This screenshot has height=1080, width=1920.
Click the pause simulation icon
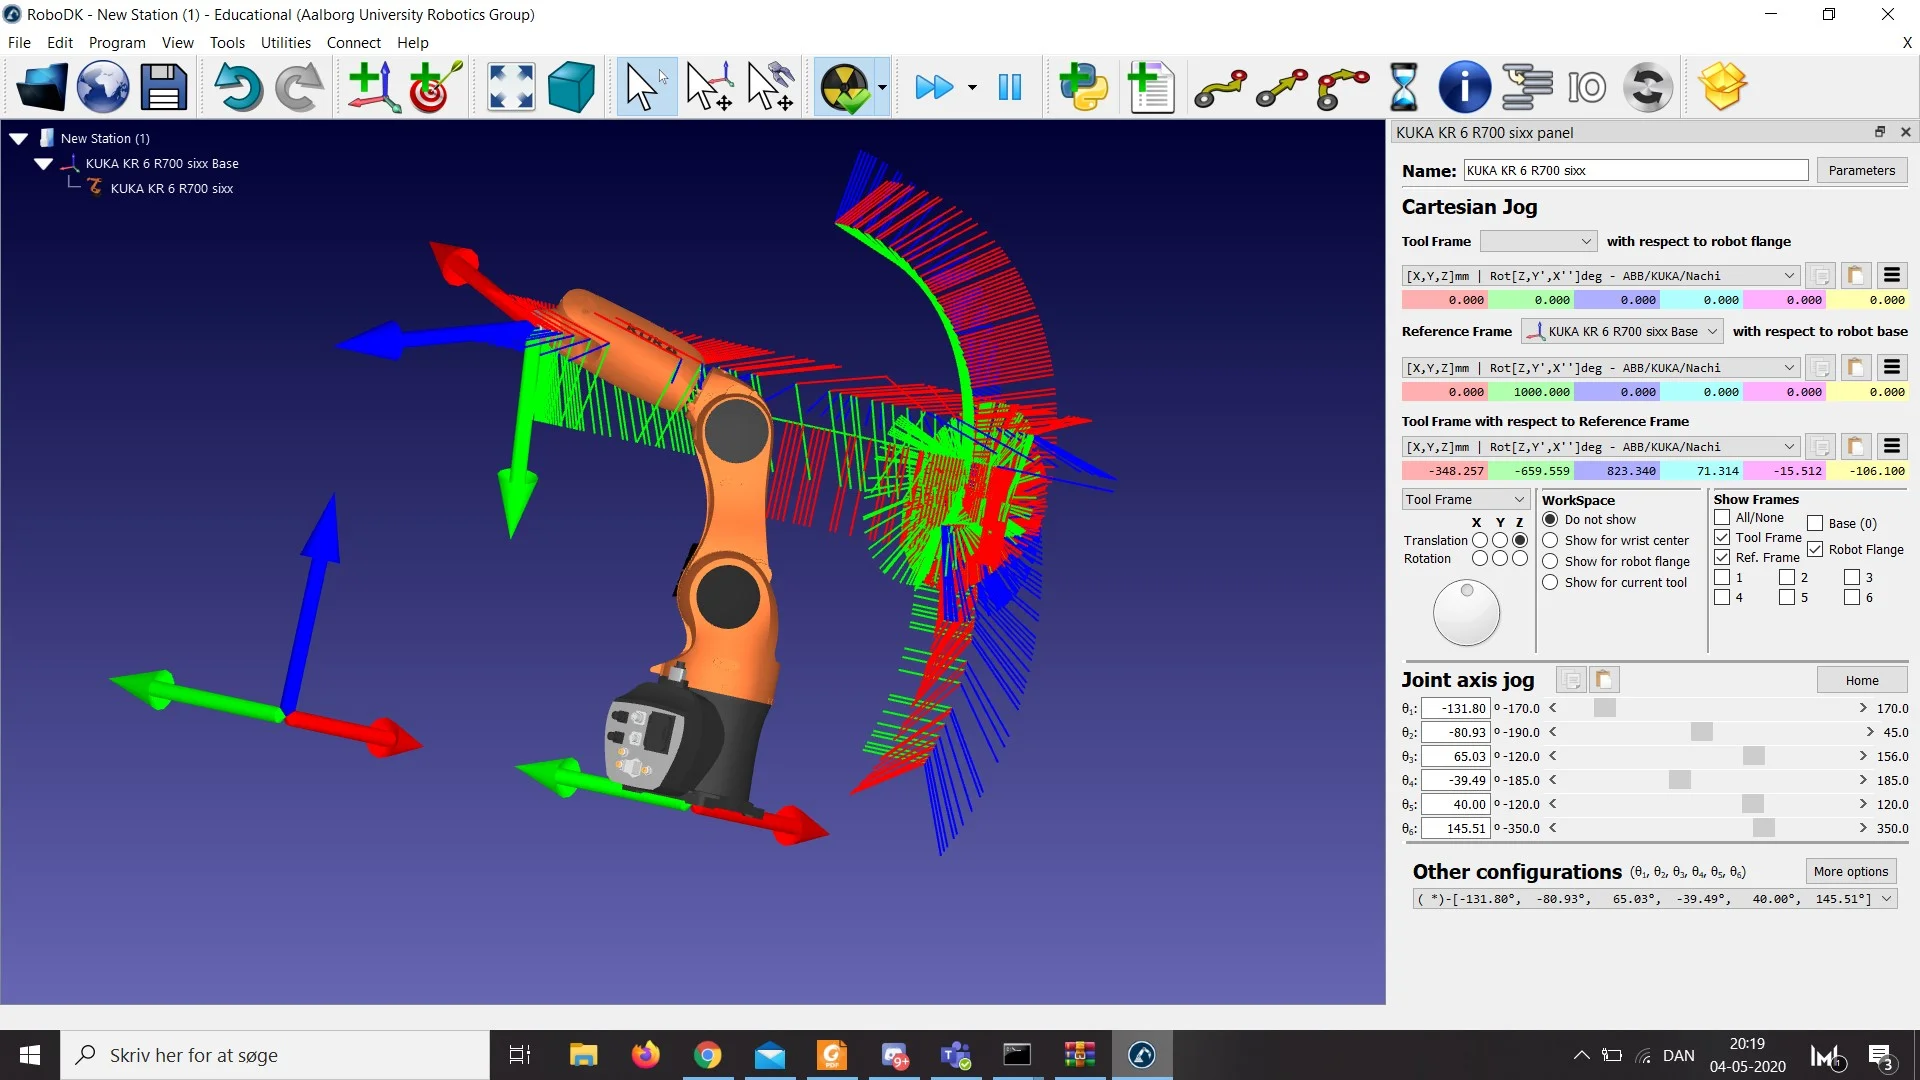[1010, 87]
